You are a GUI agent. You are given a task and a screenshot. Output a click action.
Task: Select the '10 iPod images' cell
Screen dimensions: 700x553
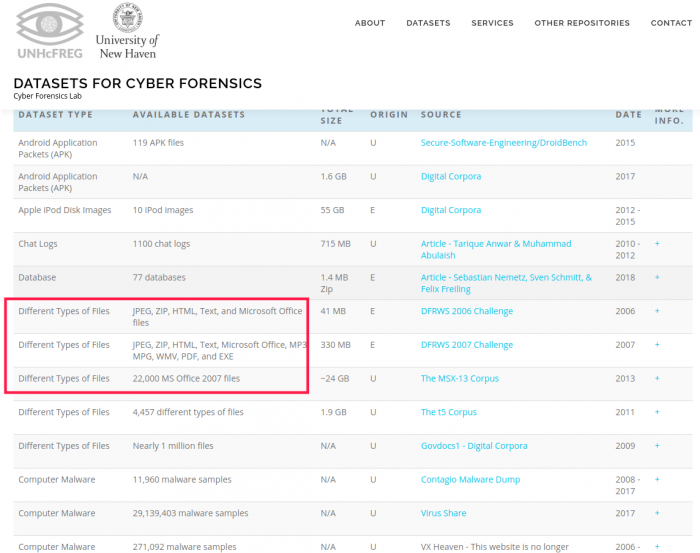(x=163, y=210)
